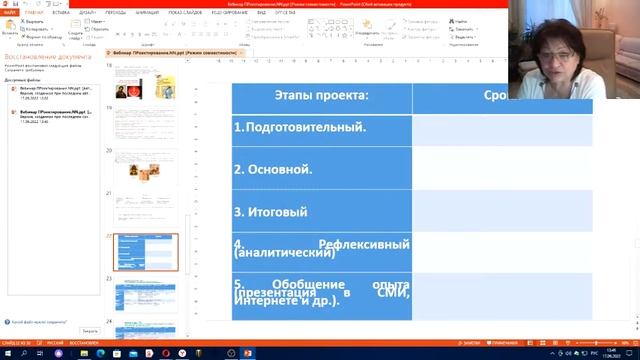Open the ПЕРЕХОДЫ ribbon tab
Screen dimensions: 640x360
pos(116,13)
